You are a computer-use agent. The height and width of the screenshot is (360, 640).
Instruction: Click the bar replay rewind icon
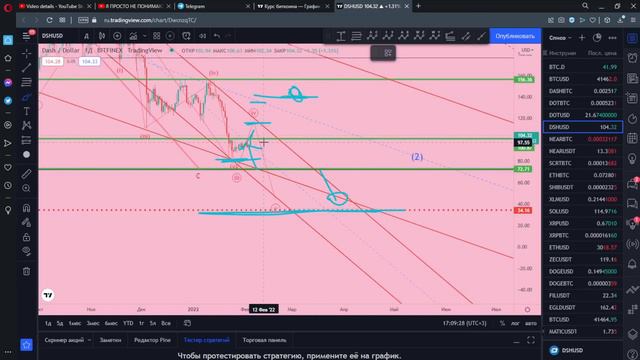pyautogui.click(x=202, y=36)
